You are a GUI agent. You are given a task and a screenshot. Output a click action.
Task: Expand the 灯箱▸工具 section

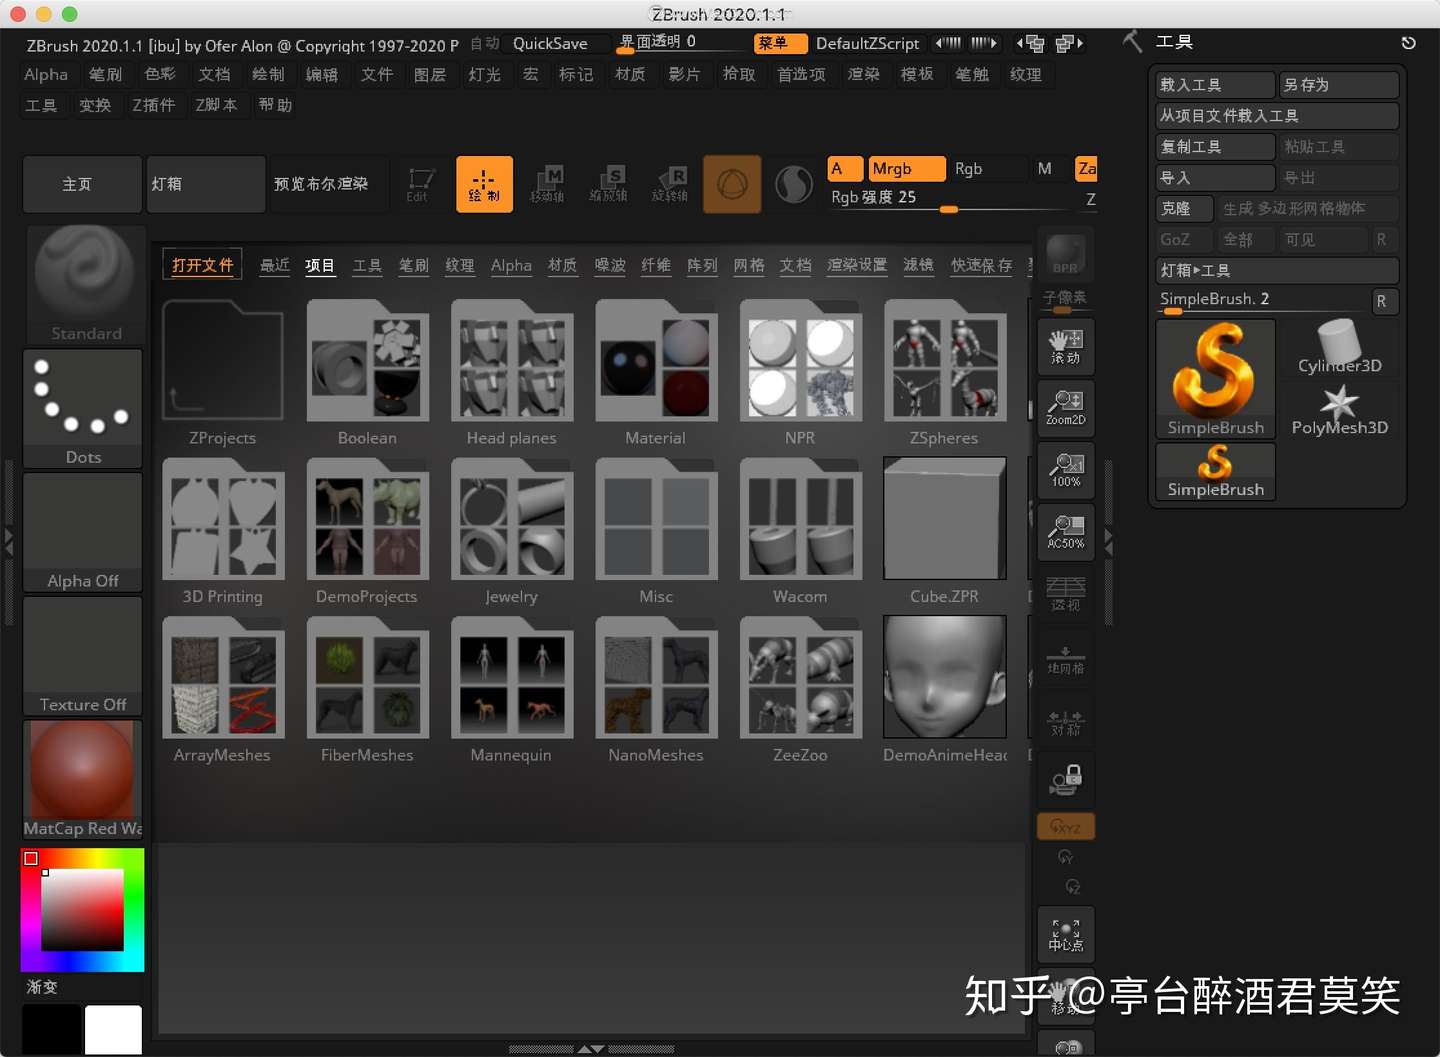pos(1277,270)
